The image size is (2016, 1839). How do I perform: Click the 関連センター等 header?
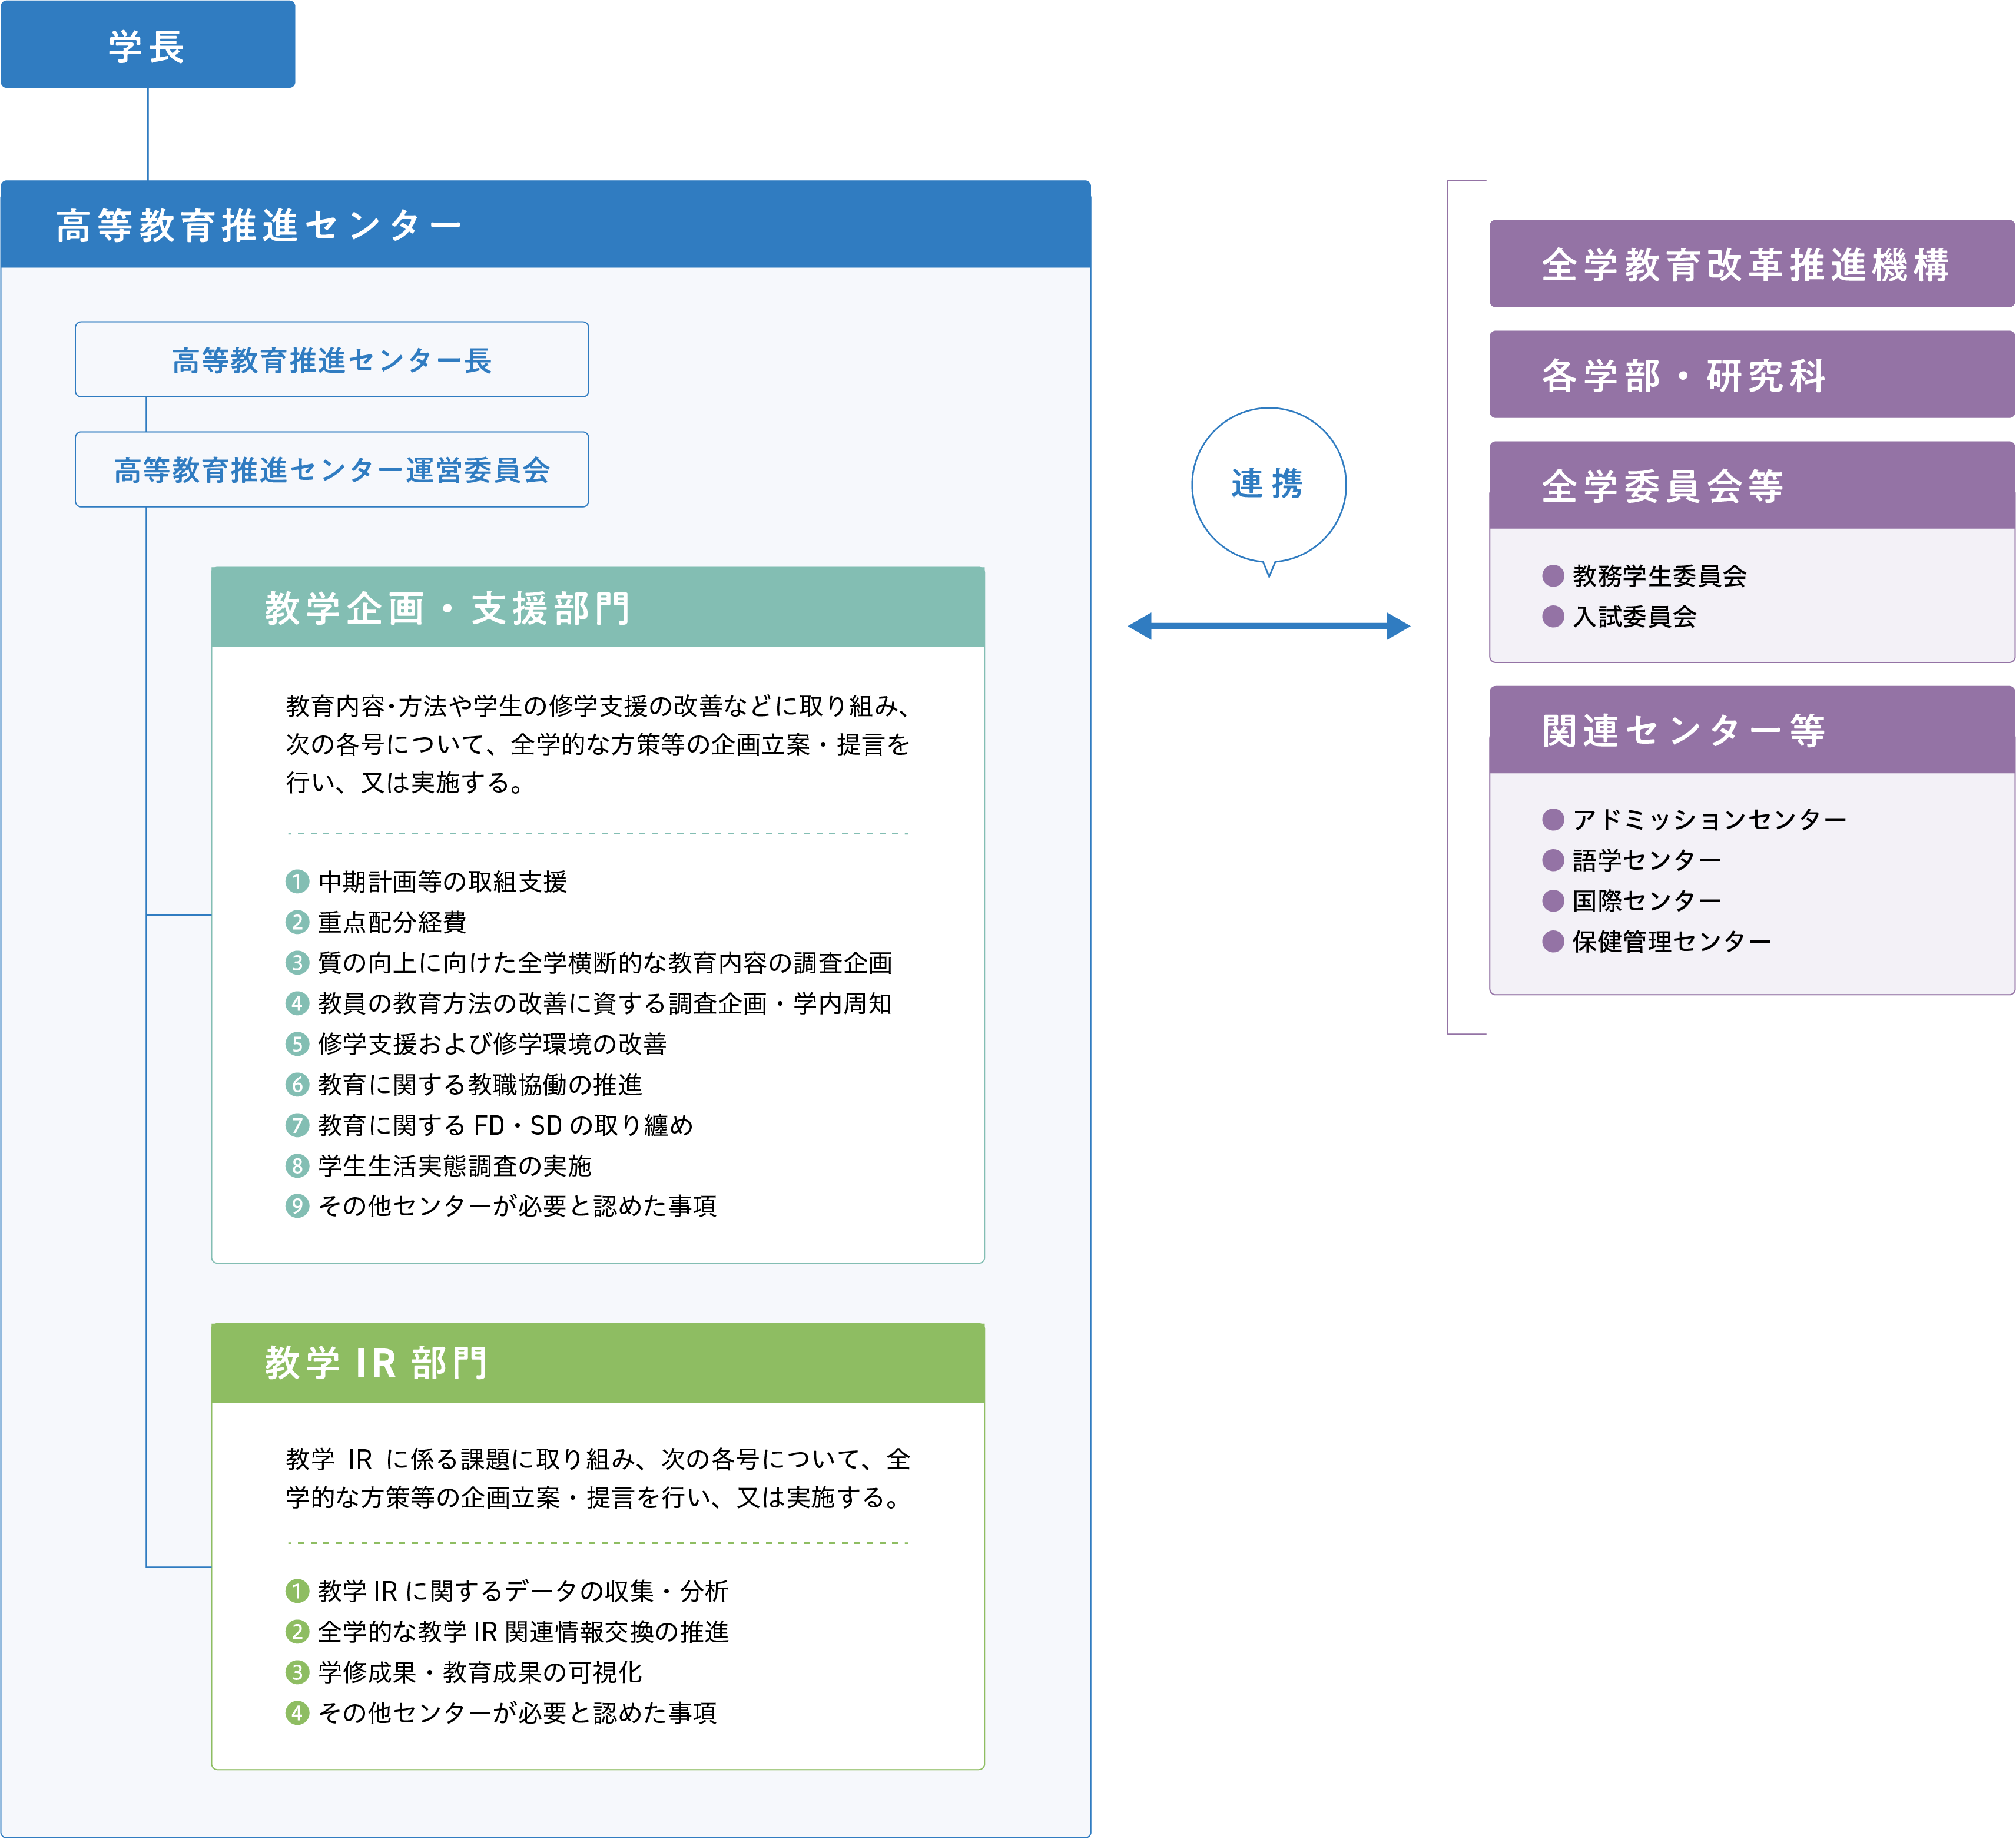[1751, 730]
